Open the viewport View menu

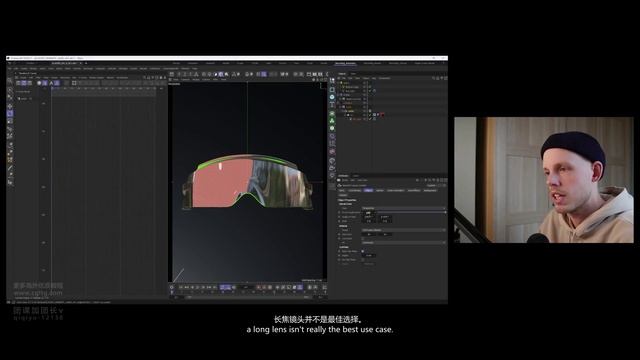[176, 79]
